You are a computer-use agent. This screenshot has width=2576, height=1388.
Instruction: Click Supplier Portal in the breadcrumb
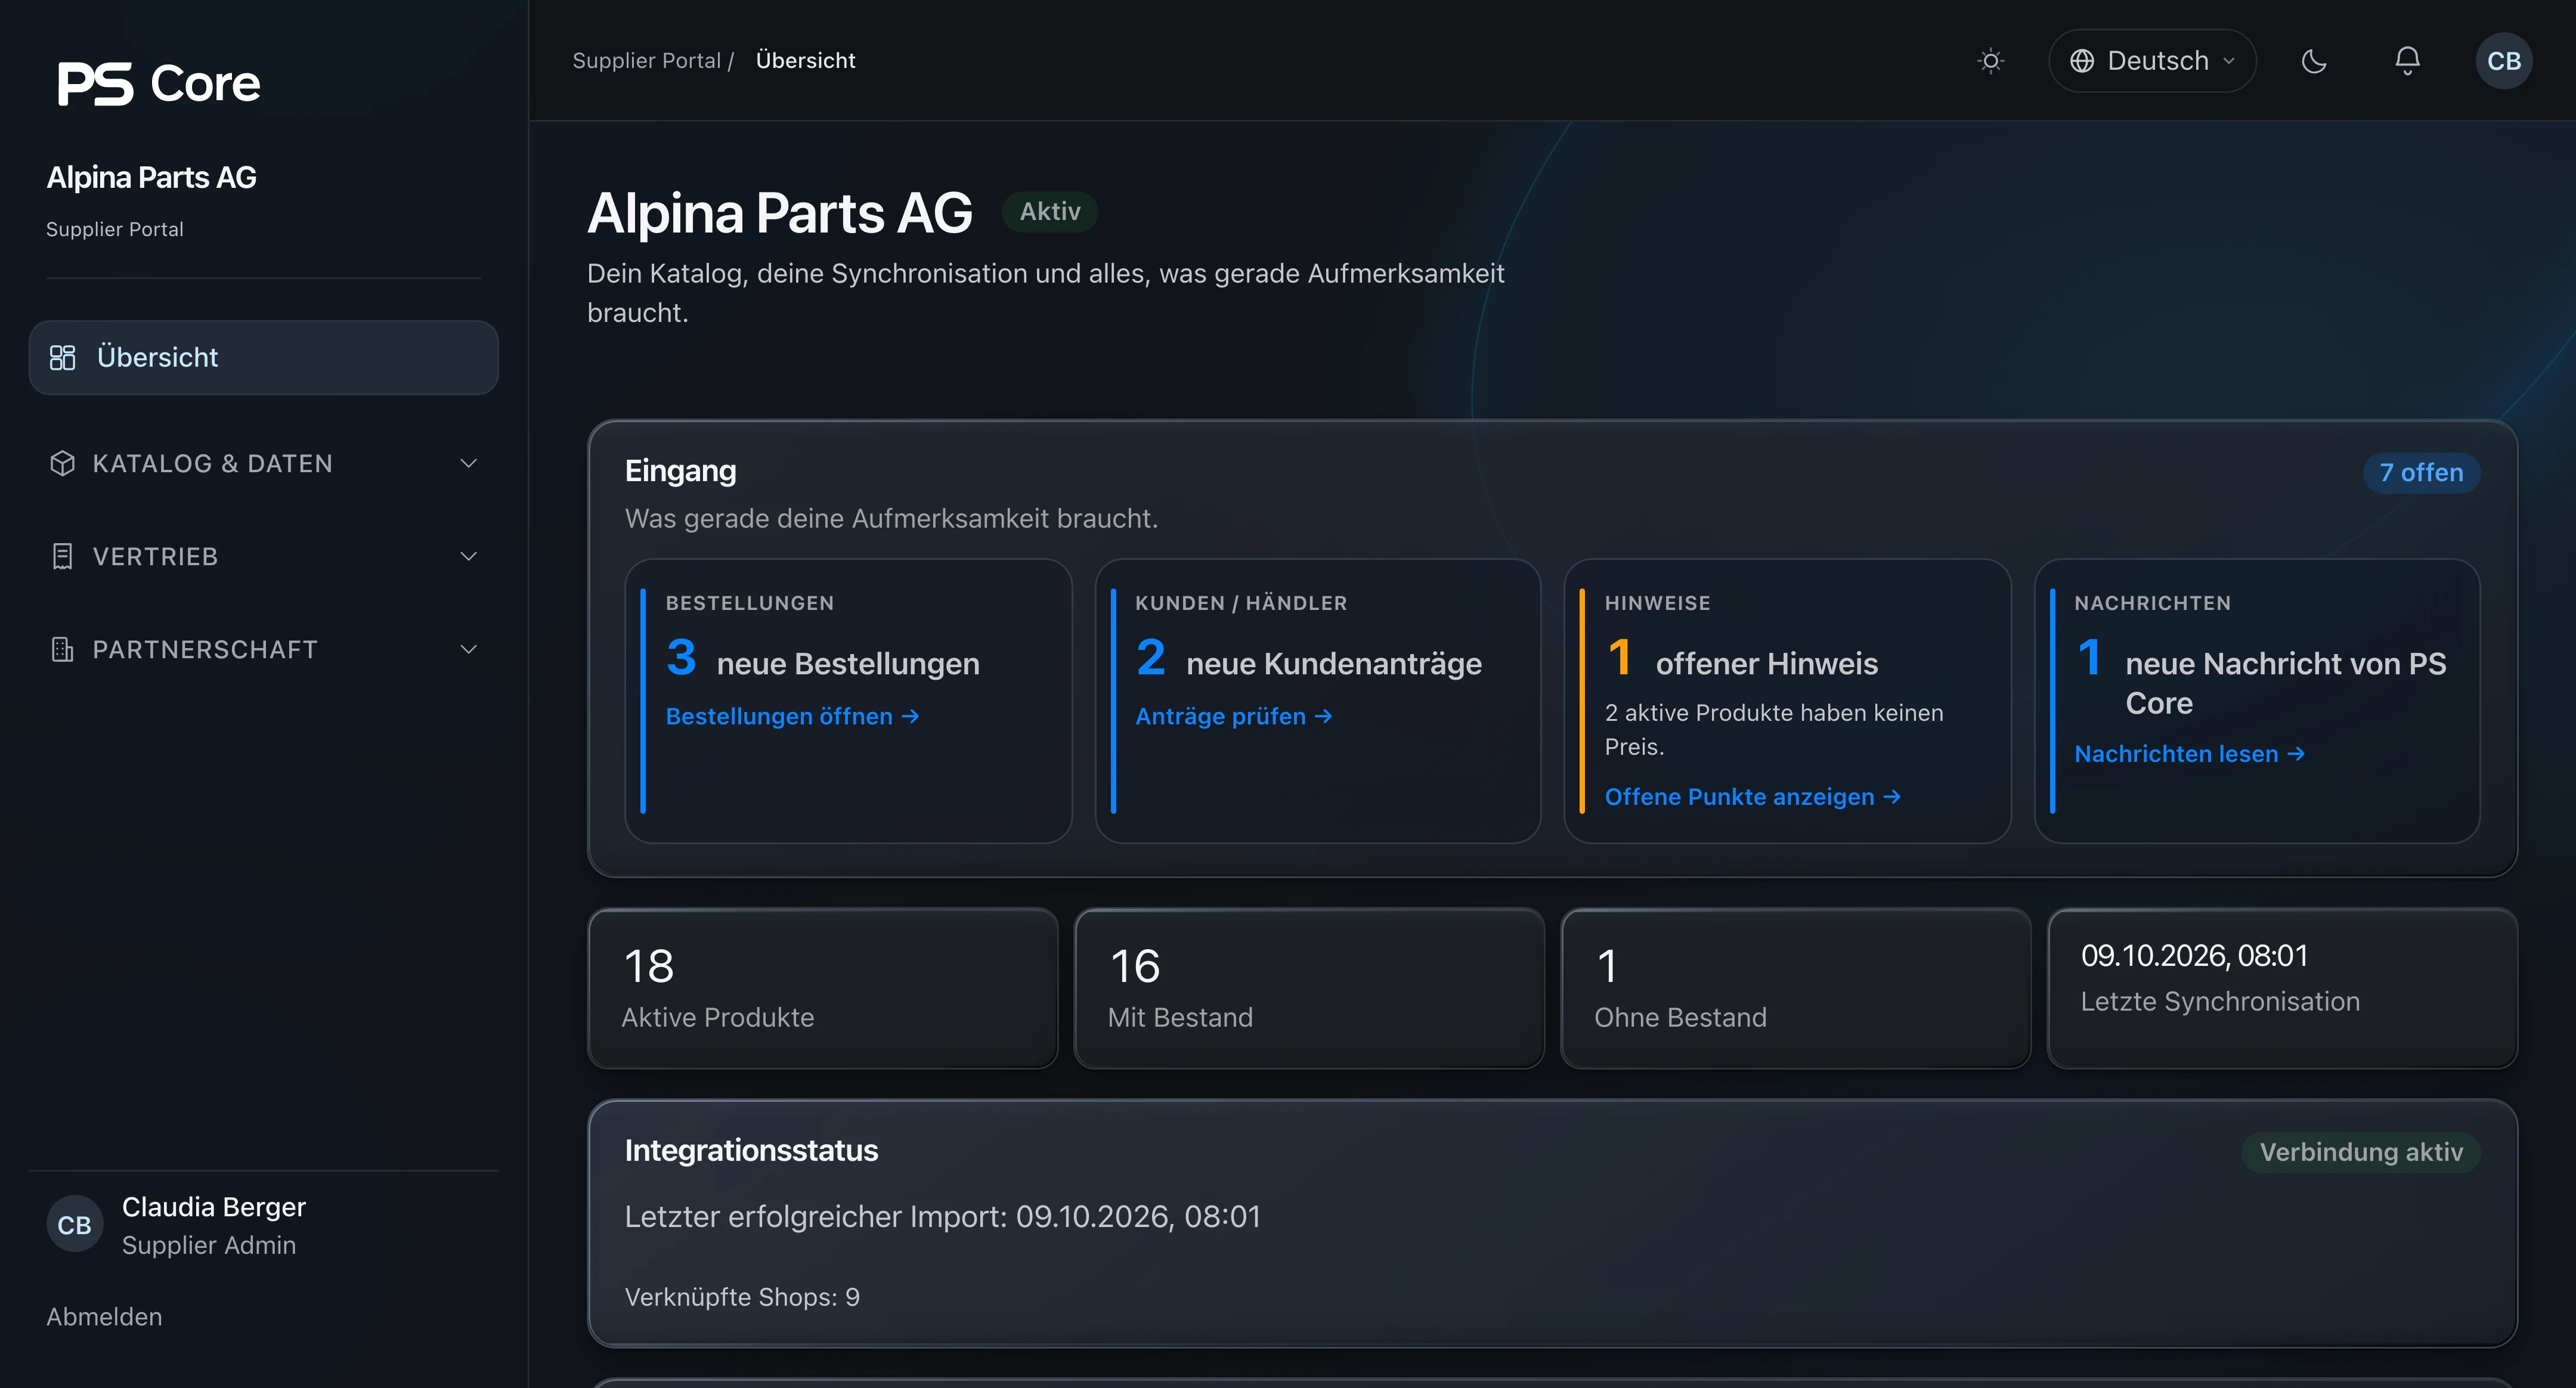(646, 61)
